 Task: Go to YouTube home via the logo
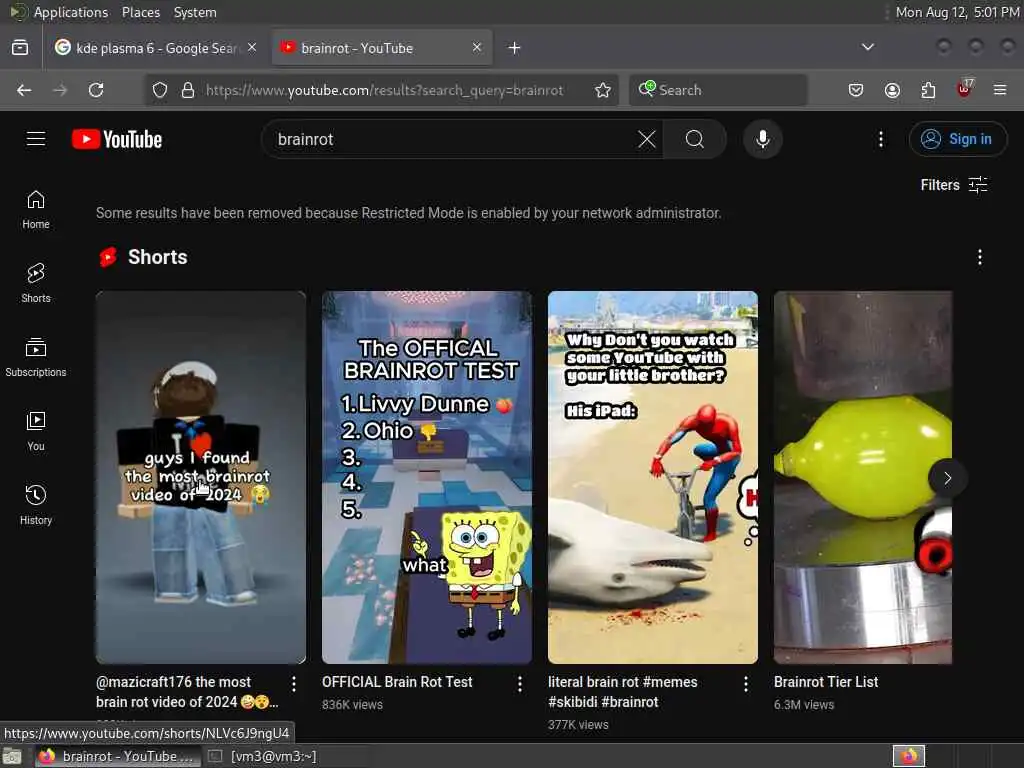[117, 139]
